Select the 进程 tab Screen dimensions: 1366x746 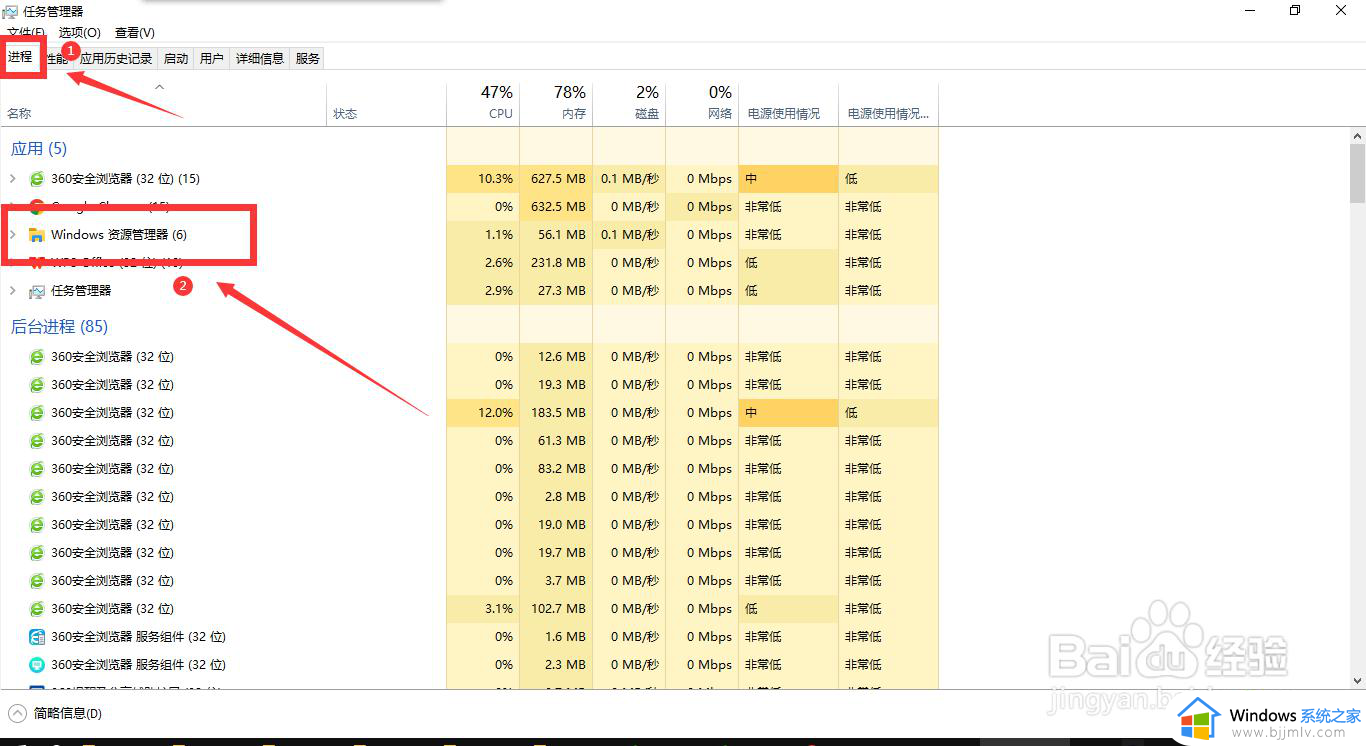click(x=21, y=57)
